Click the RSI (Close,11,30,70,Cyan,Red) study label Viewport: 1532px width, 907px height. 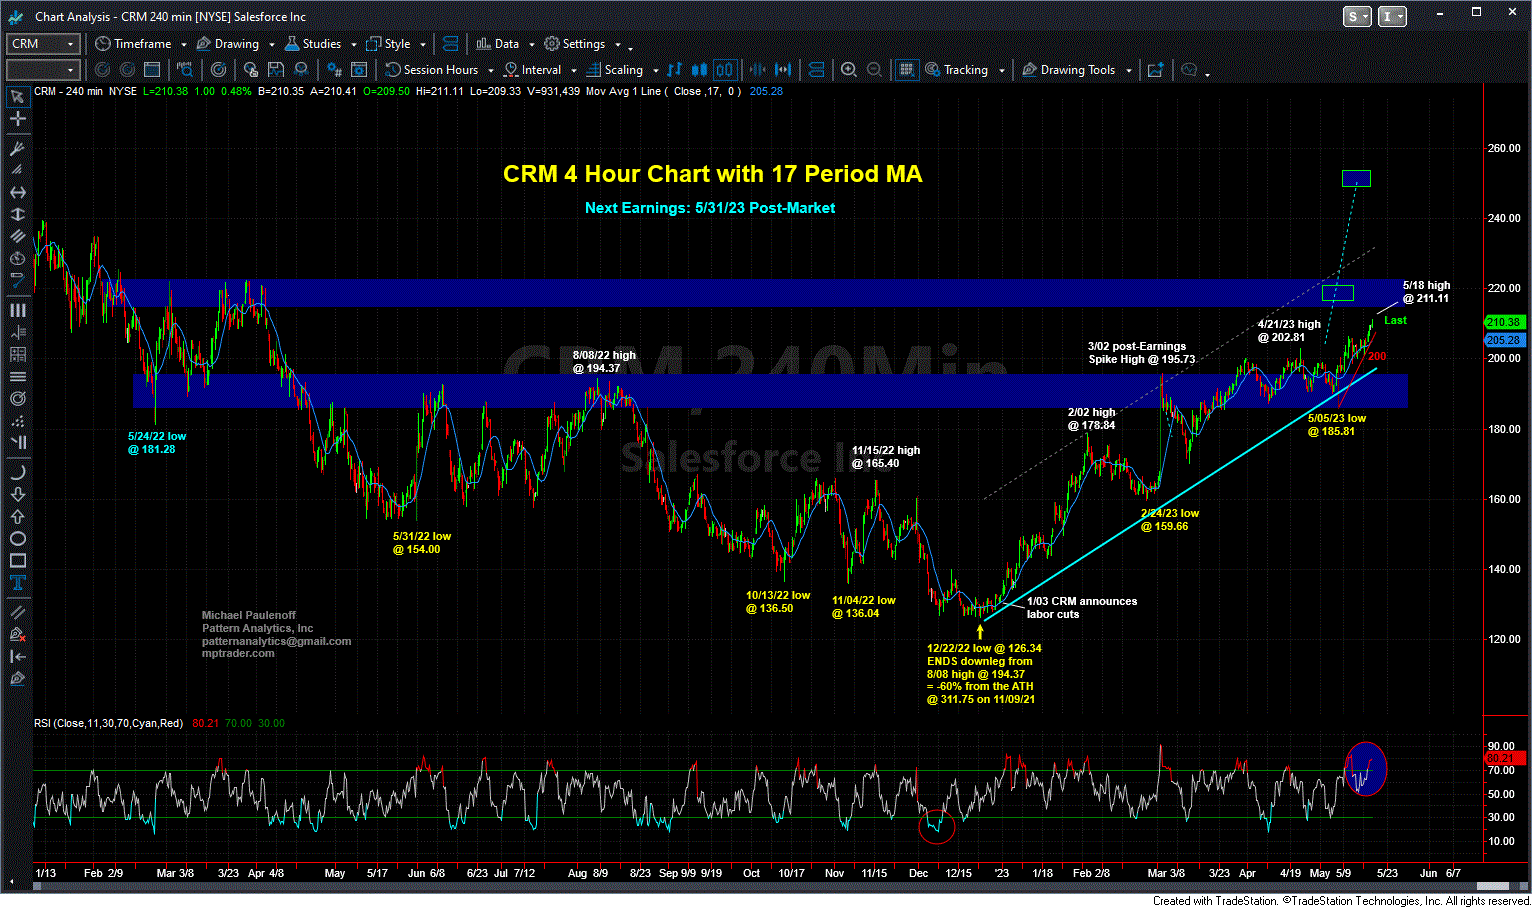coord(108,723)
